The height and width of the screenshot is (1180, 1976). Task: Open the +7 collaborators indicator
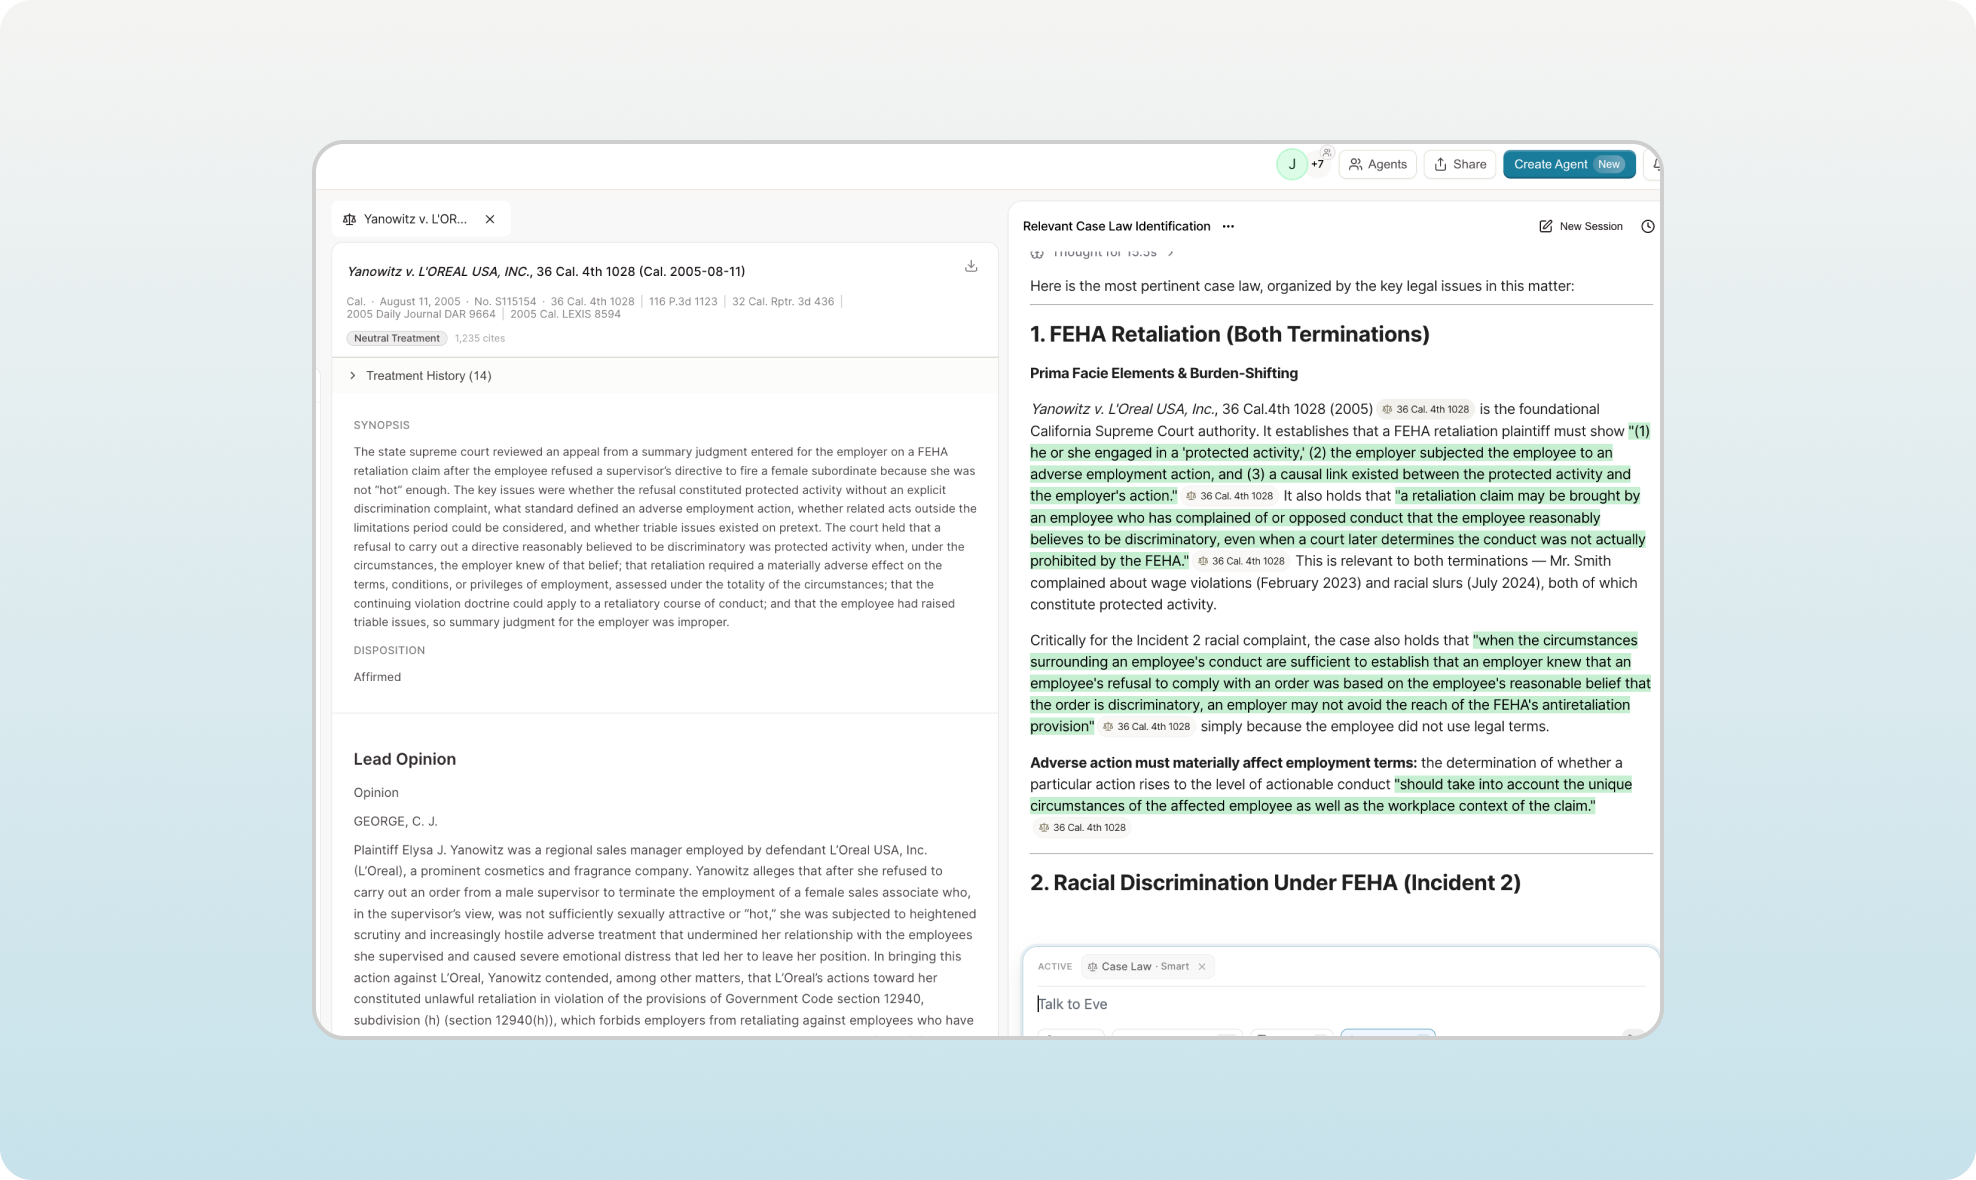pos(1319,164)
